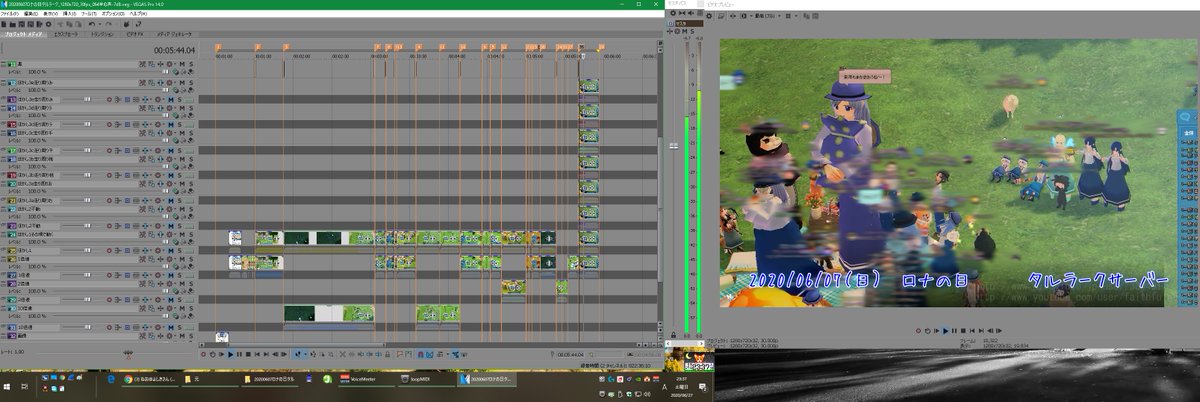Image resolution: width=1200 pixels, height=402 pixels.
Task: Open Project Properties gear in main toolbar
Action: click(49, 24)
